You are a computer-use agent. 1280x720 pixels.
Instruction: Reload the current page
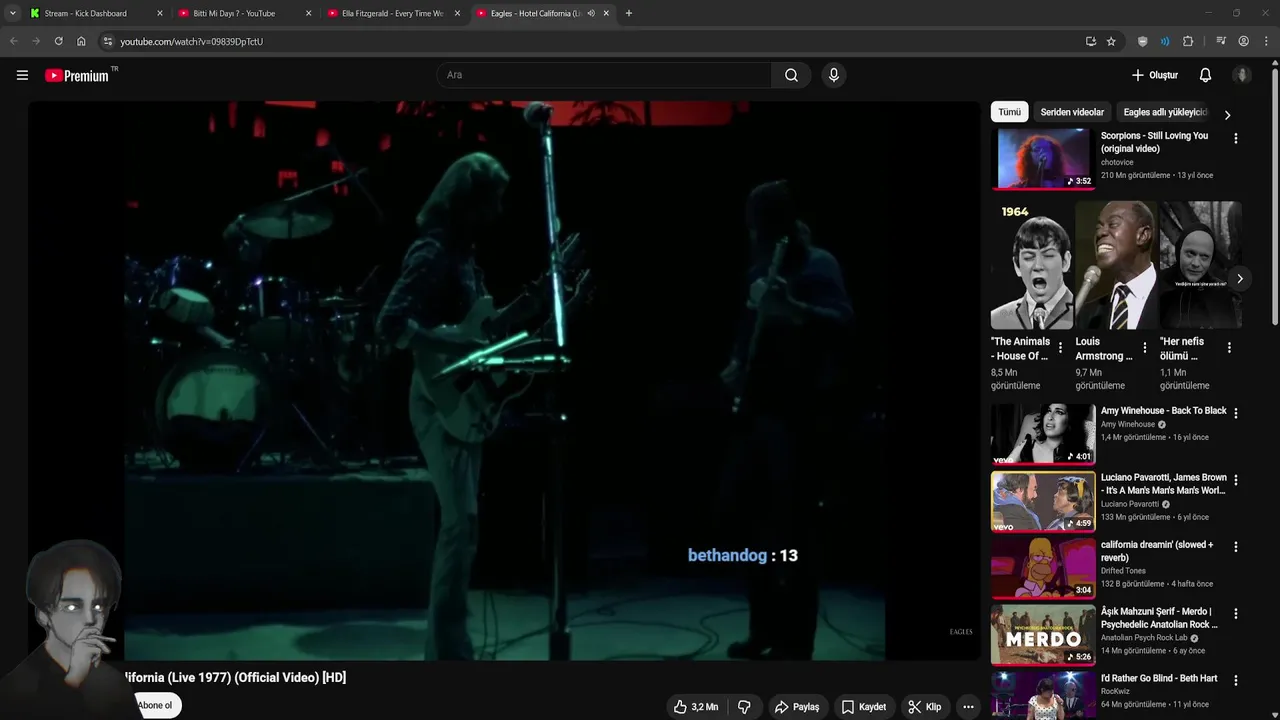58,41
